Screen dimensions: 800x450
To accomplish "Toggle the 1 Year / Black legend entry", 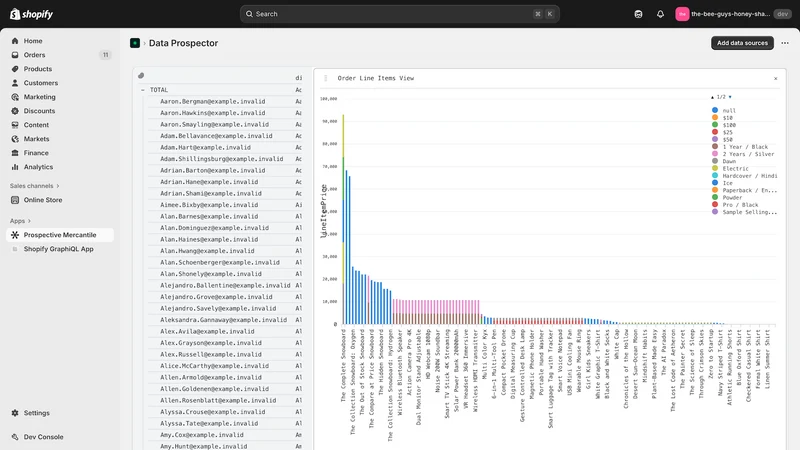I will tap(740, 146).
